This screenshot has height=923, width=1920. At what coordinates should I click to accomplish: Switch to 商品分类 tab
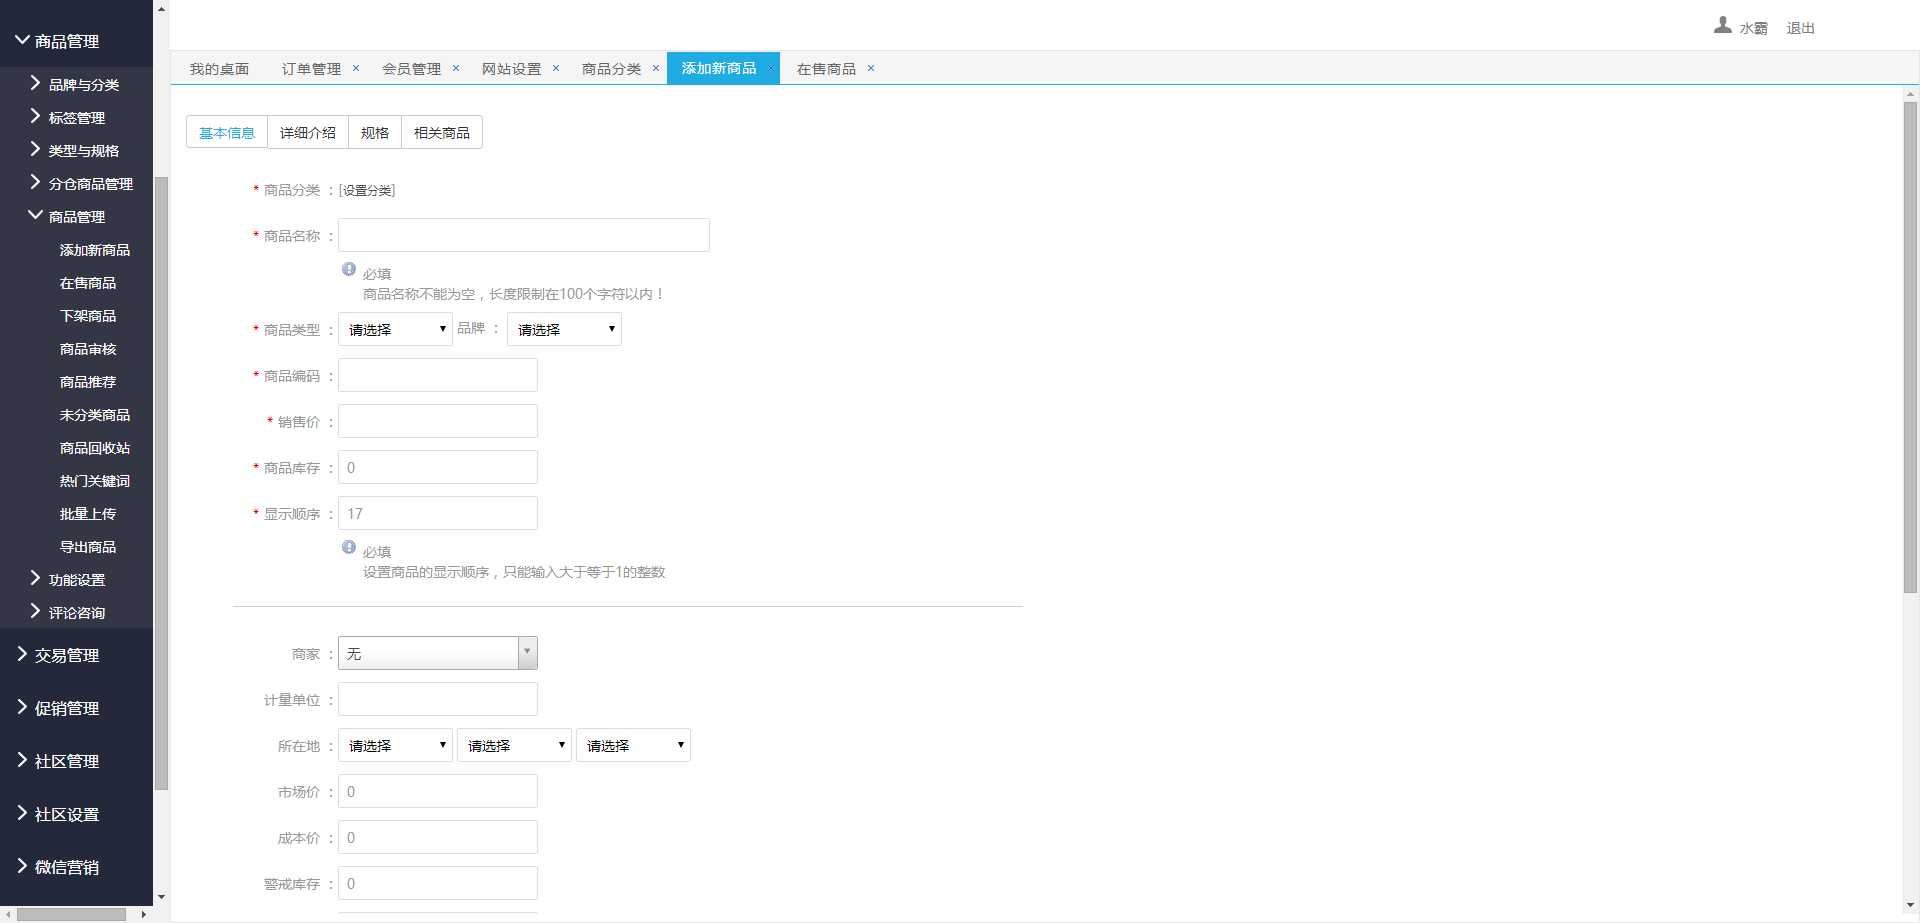(611, 69)
